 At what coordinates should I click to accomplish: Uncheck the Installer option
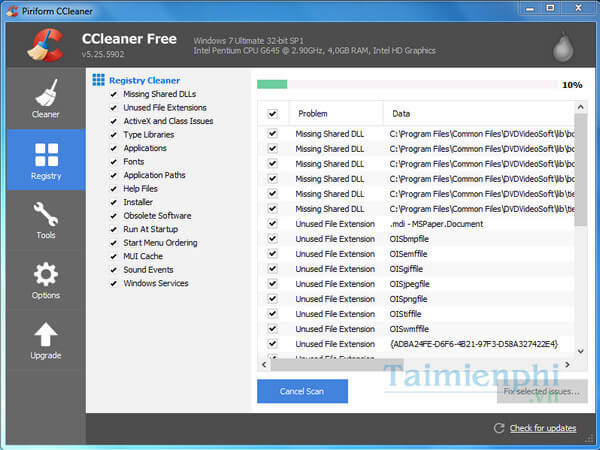(x=113, y=202)
